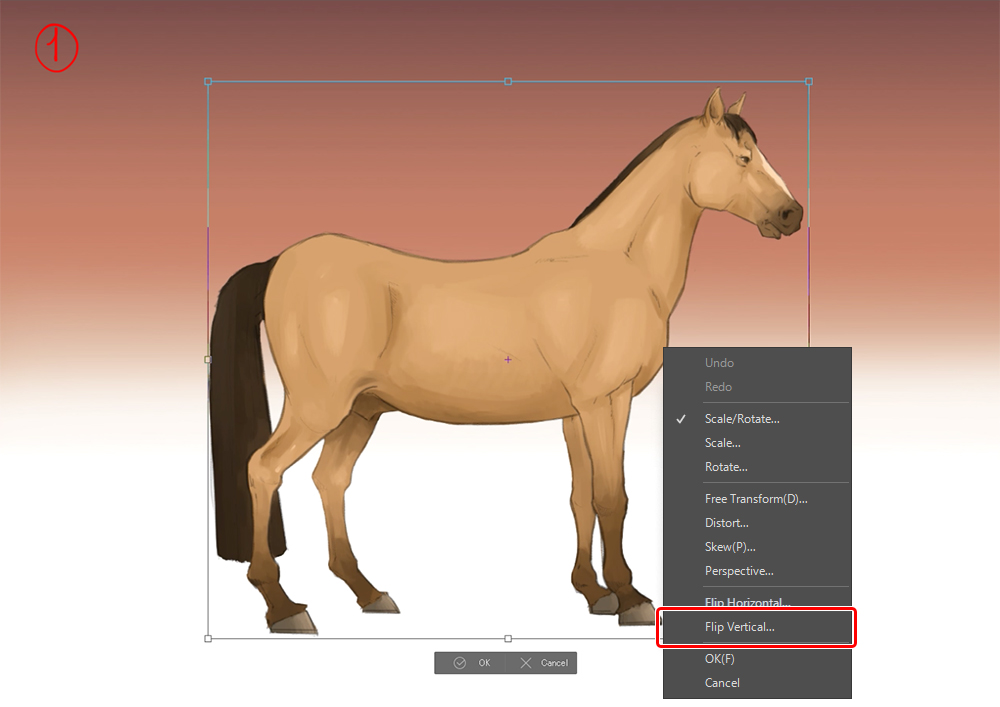1000x707 pixels.
Task: Click the bottom-left transform corner handle
Action: tap(208, 638)
